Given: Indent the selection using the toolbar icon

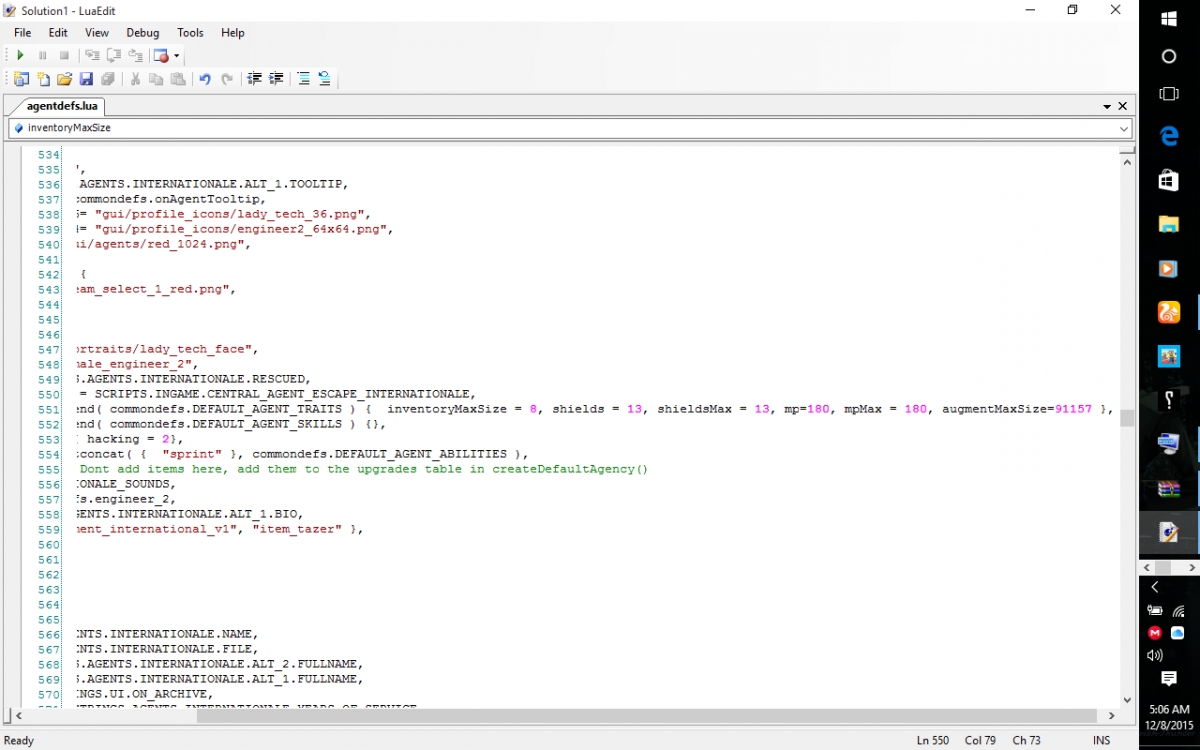Looking at the screenshot, I should coord(276,79).
